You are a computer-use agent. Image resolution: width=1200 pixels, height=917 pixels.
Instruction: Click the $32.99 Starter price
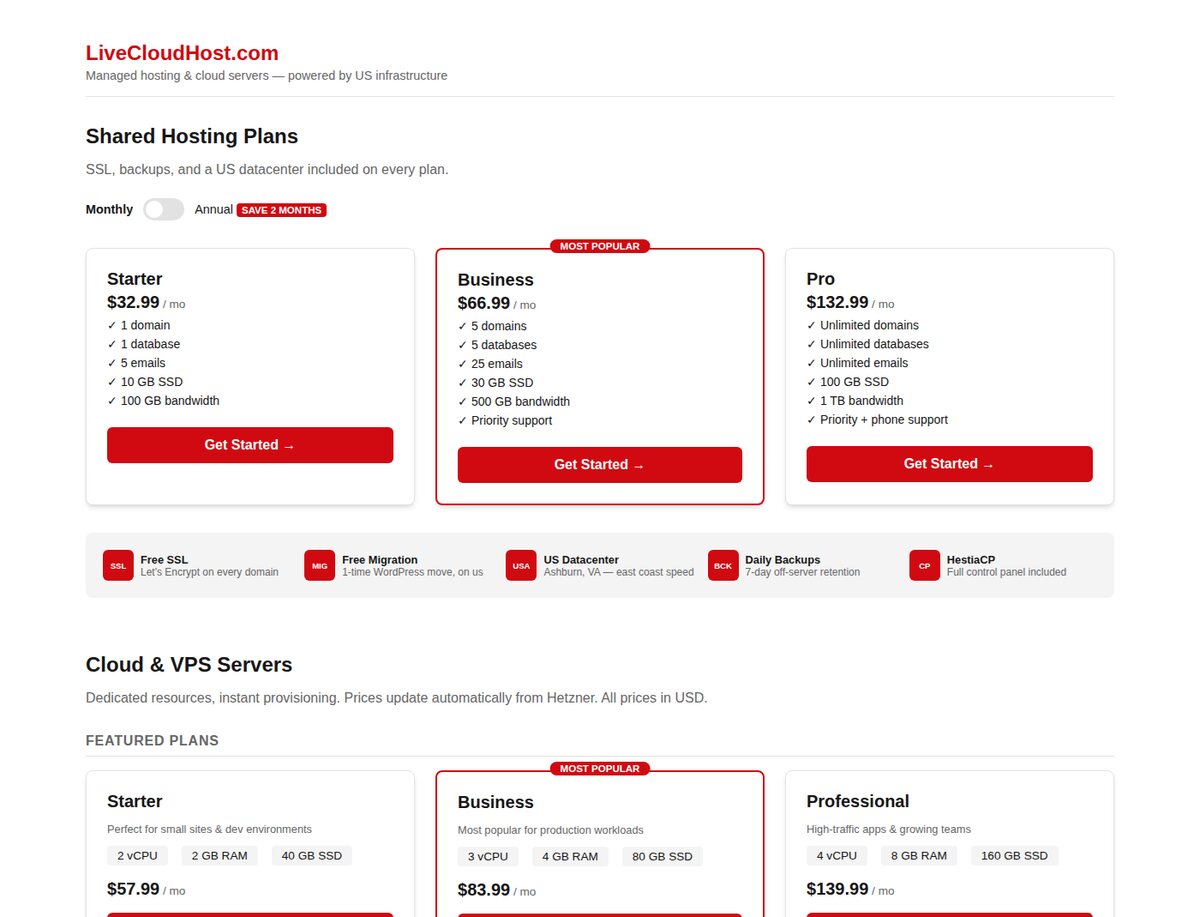tap(133, 302)
